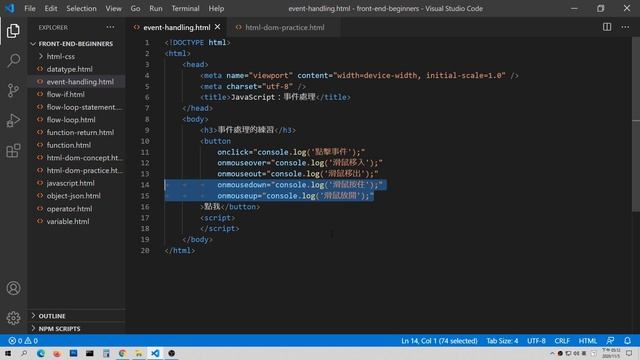Image resolution: width=640 pixels, height=360 pixels.
Task: Open the Run menu
Action: tap(156, 8)
